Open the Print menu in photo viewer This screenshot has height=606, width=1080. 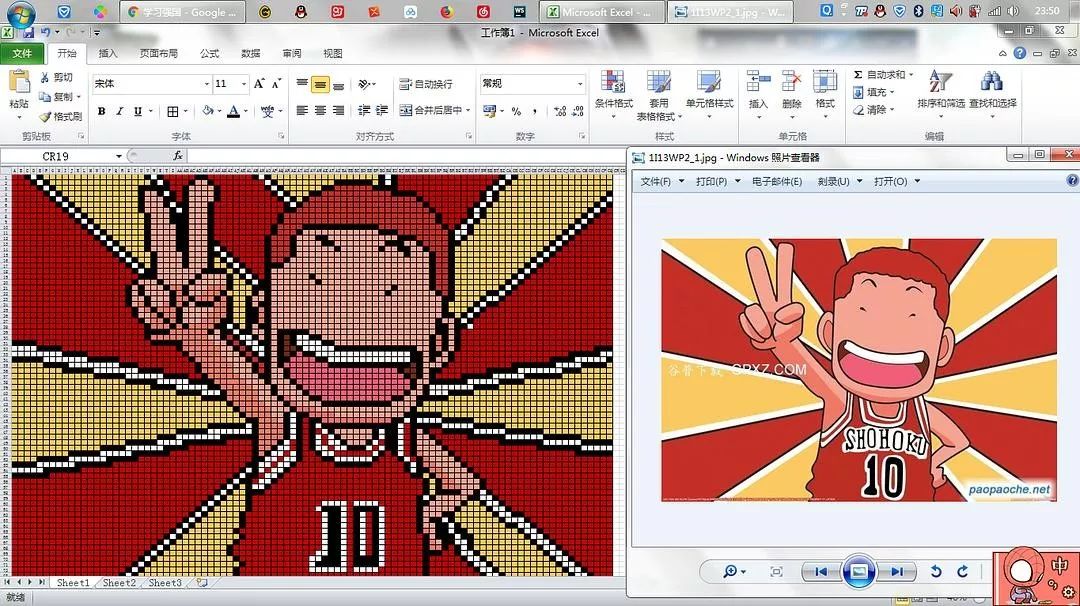(718, 181)
